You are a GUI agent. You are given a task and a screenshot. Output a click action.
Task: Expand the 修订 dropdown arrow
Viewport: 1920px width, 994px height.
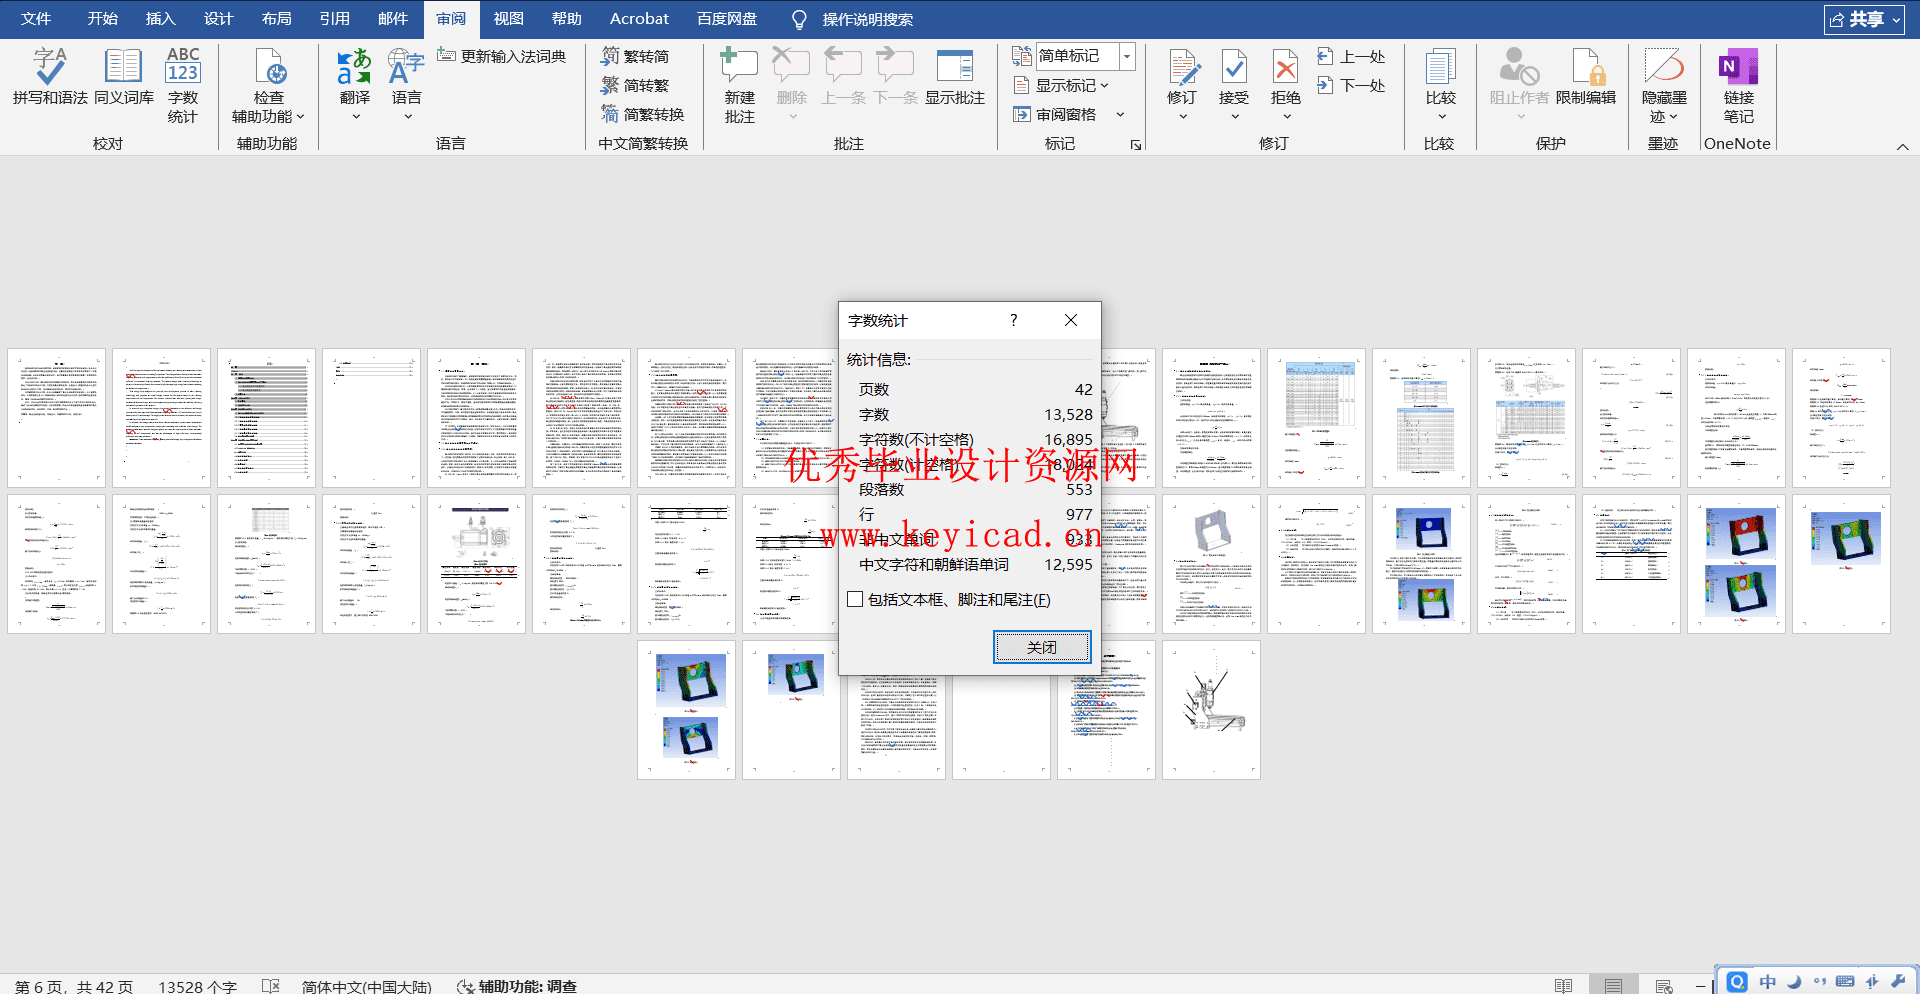click(x=1183, y=117)
